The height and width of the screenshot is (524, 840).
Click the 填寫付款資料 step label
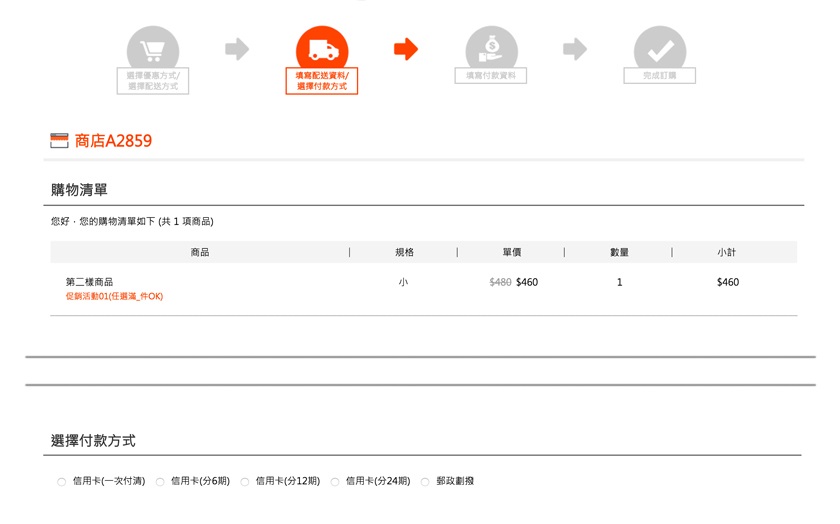click(x=491, y=76)
